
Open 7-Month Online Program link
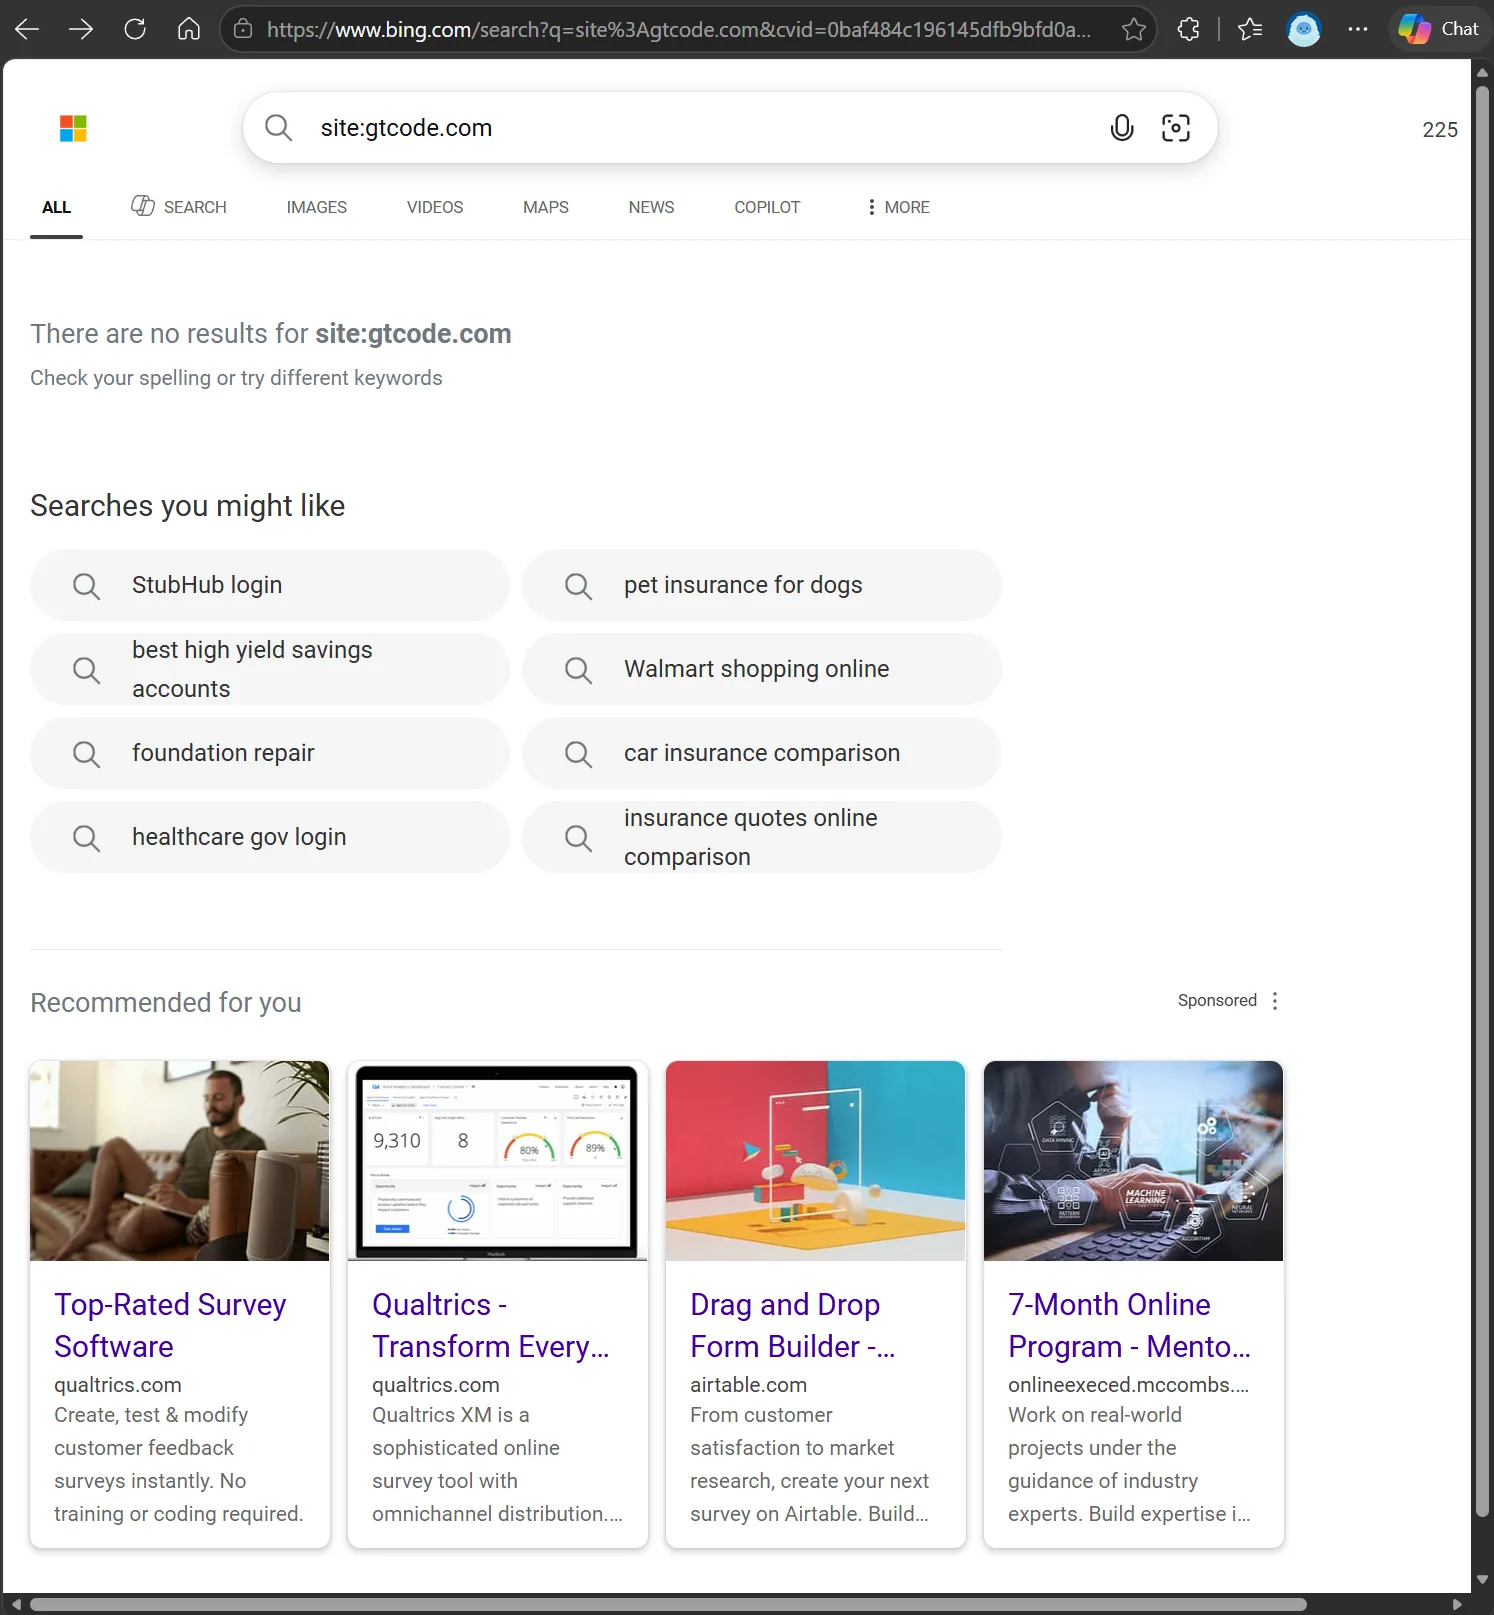point(1129,1326)
